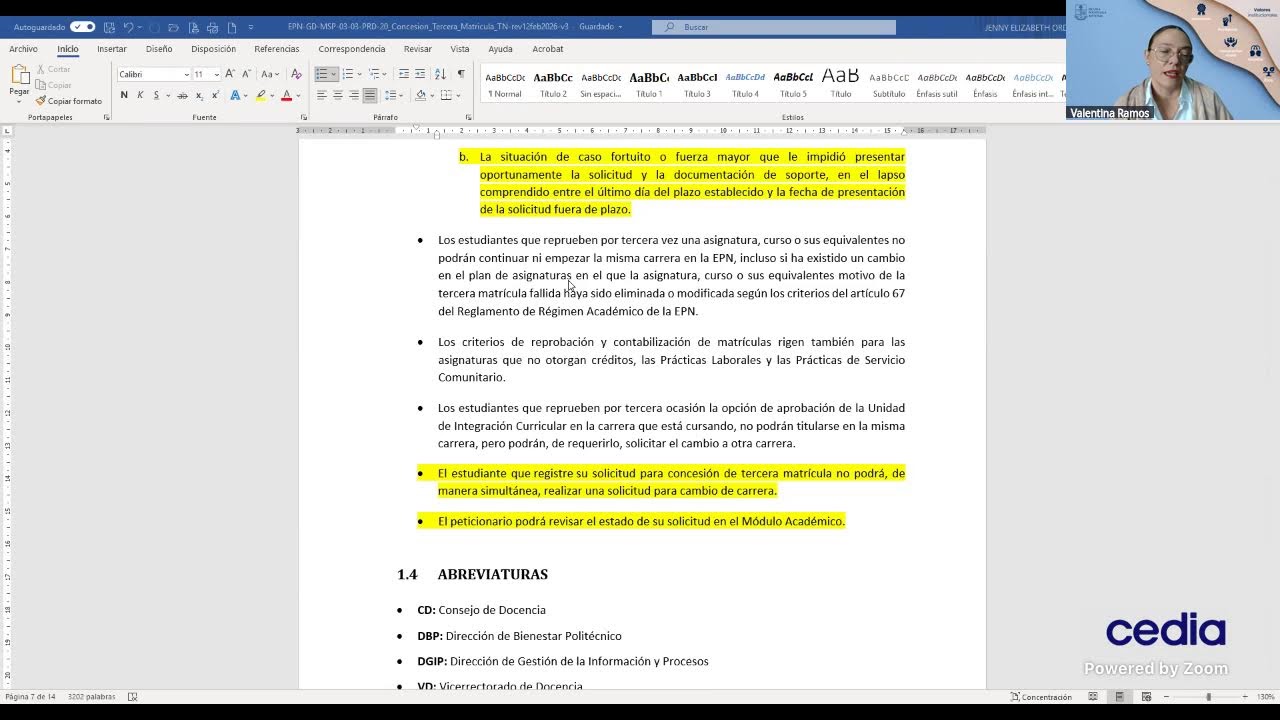Open the Párrafo dialog launcher
Image resolution: width=1280 pixels, height=720 pixels.
[468, 117]
